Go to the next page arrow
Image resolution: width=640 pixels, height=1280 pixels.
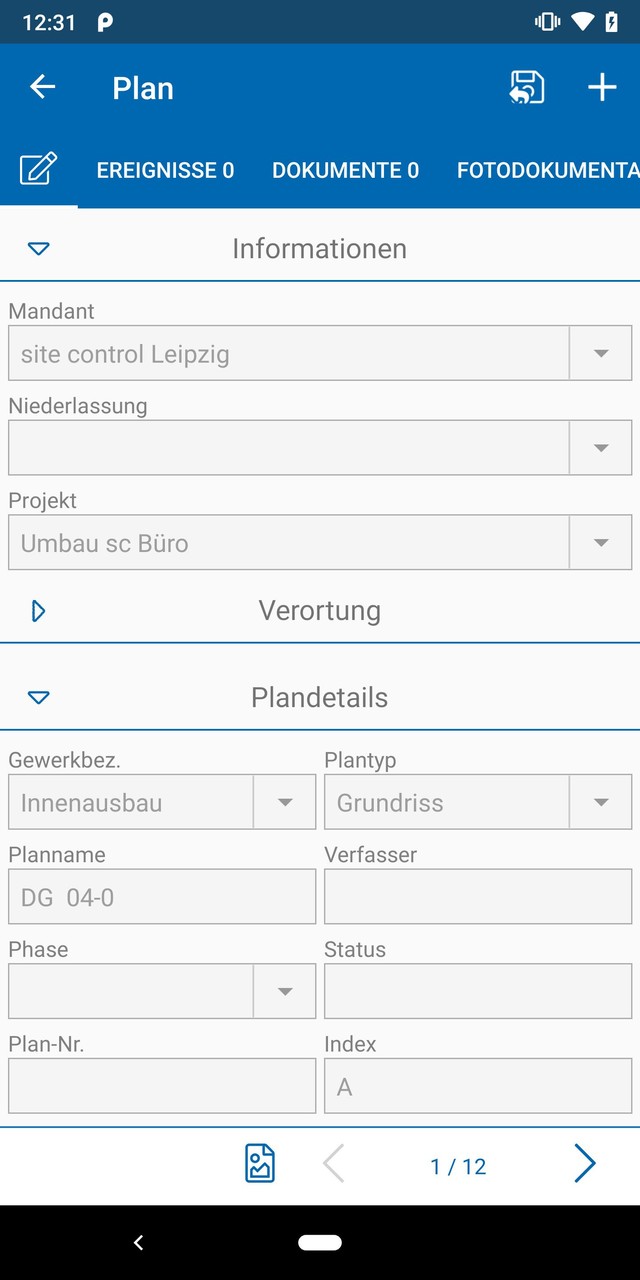click(x=585, y=1163)
